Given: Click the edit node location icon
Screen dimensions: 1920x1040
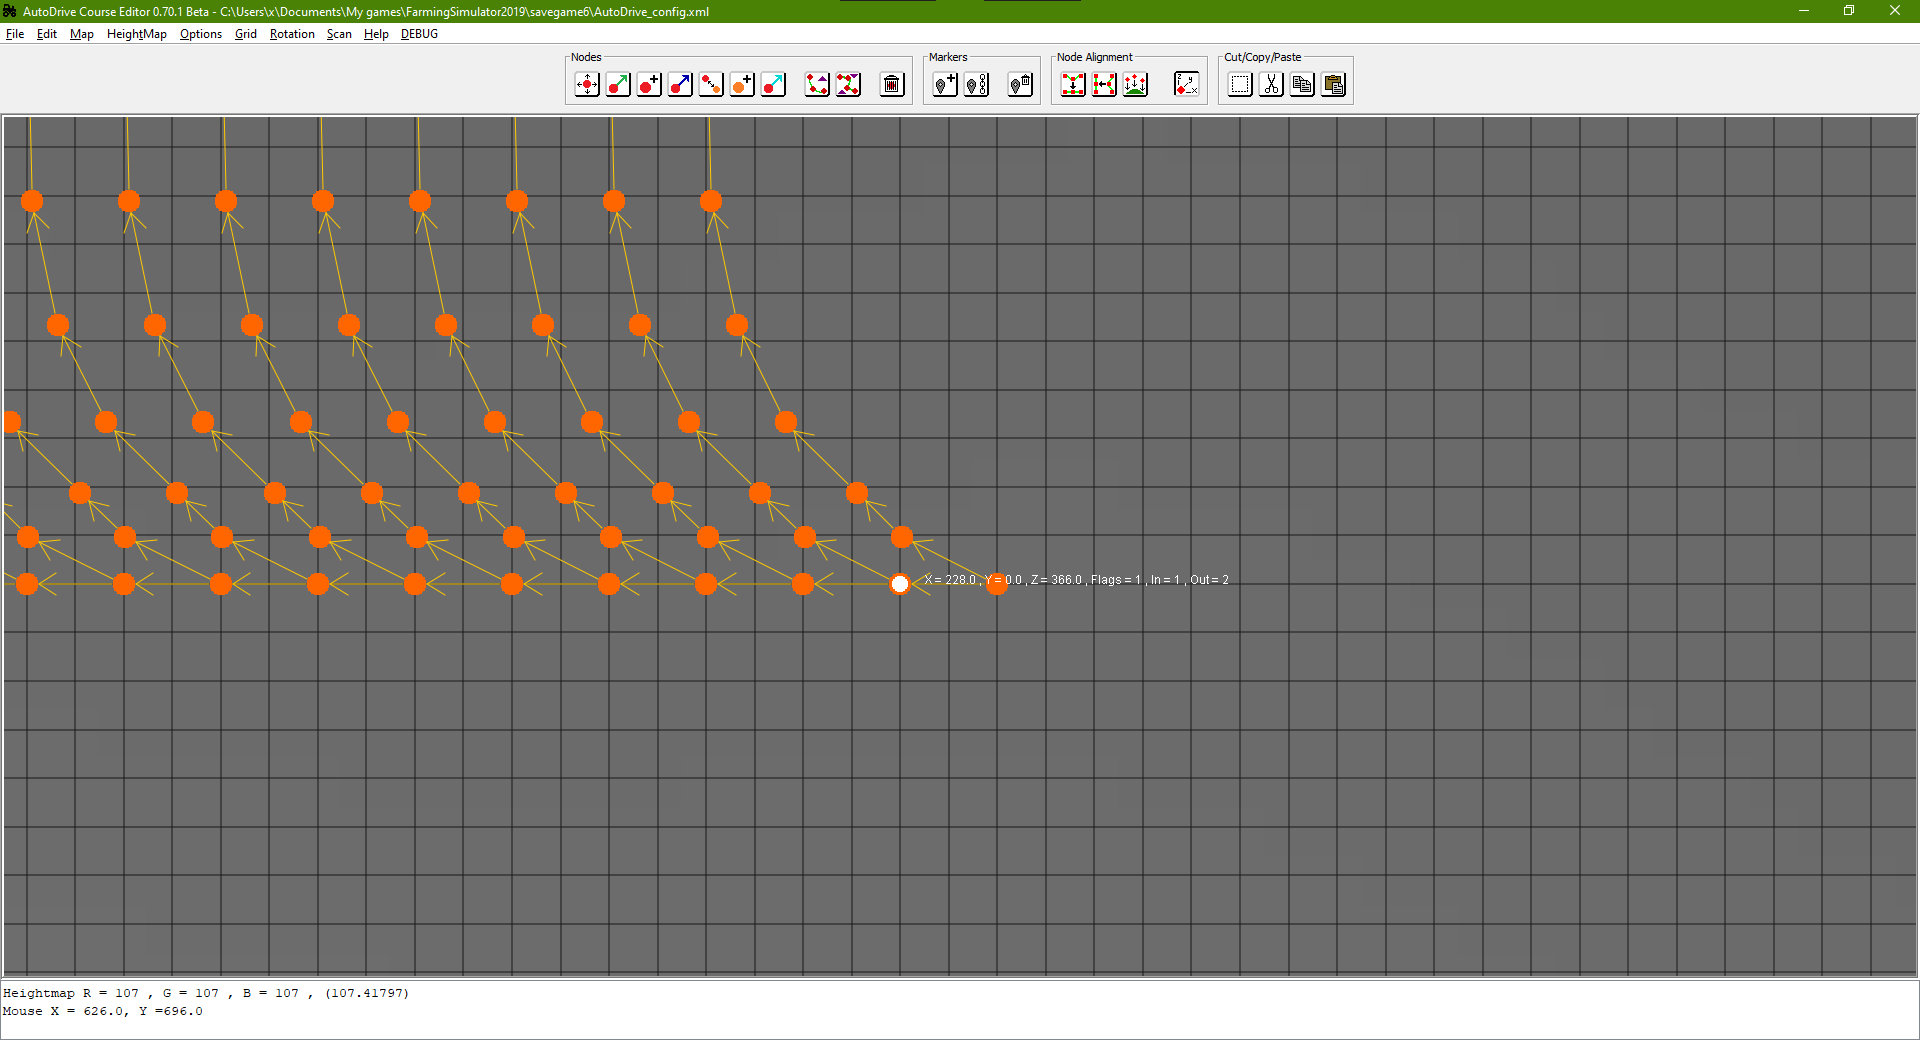Looking at the screenshot, I should (x=1186, y=85).
